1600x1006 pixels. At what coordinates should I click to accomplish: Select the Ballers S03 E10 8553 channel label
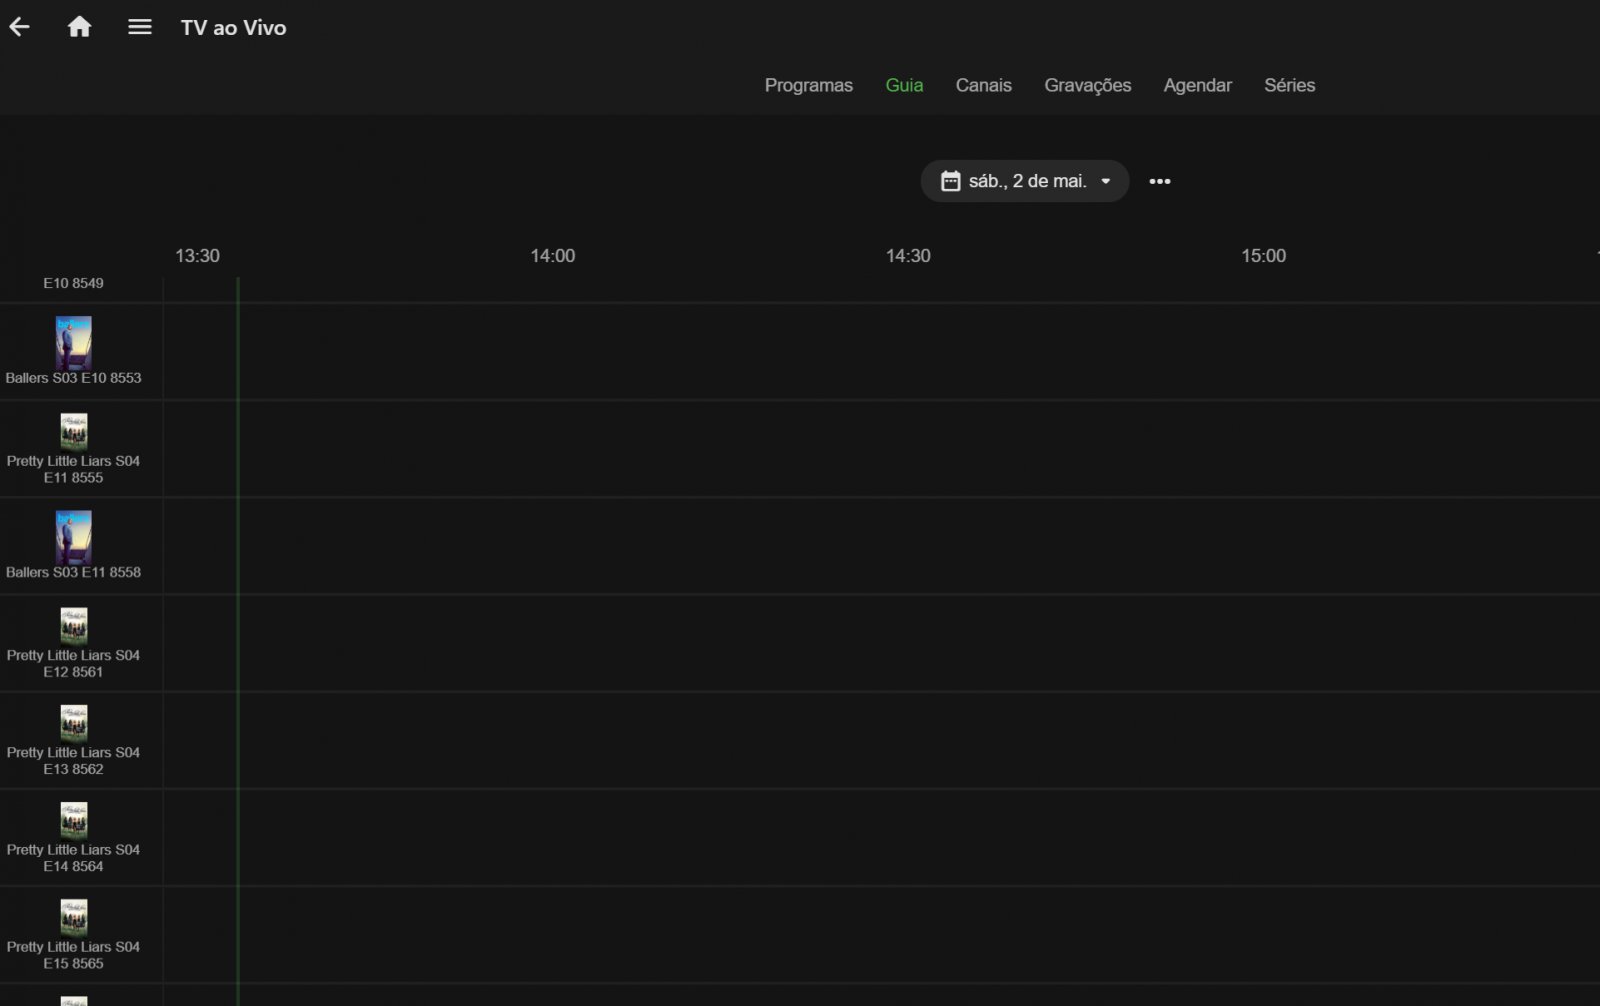tap(73, 378)
